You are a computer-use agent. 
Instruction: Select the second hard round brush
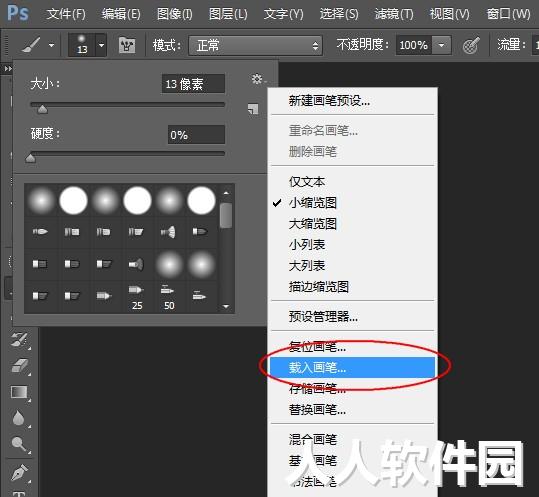click(73, 200)
